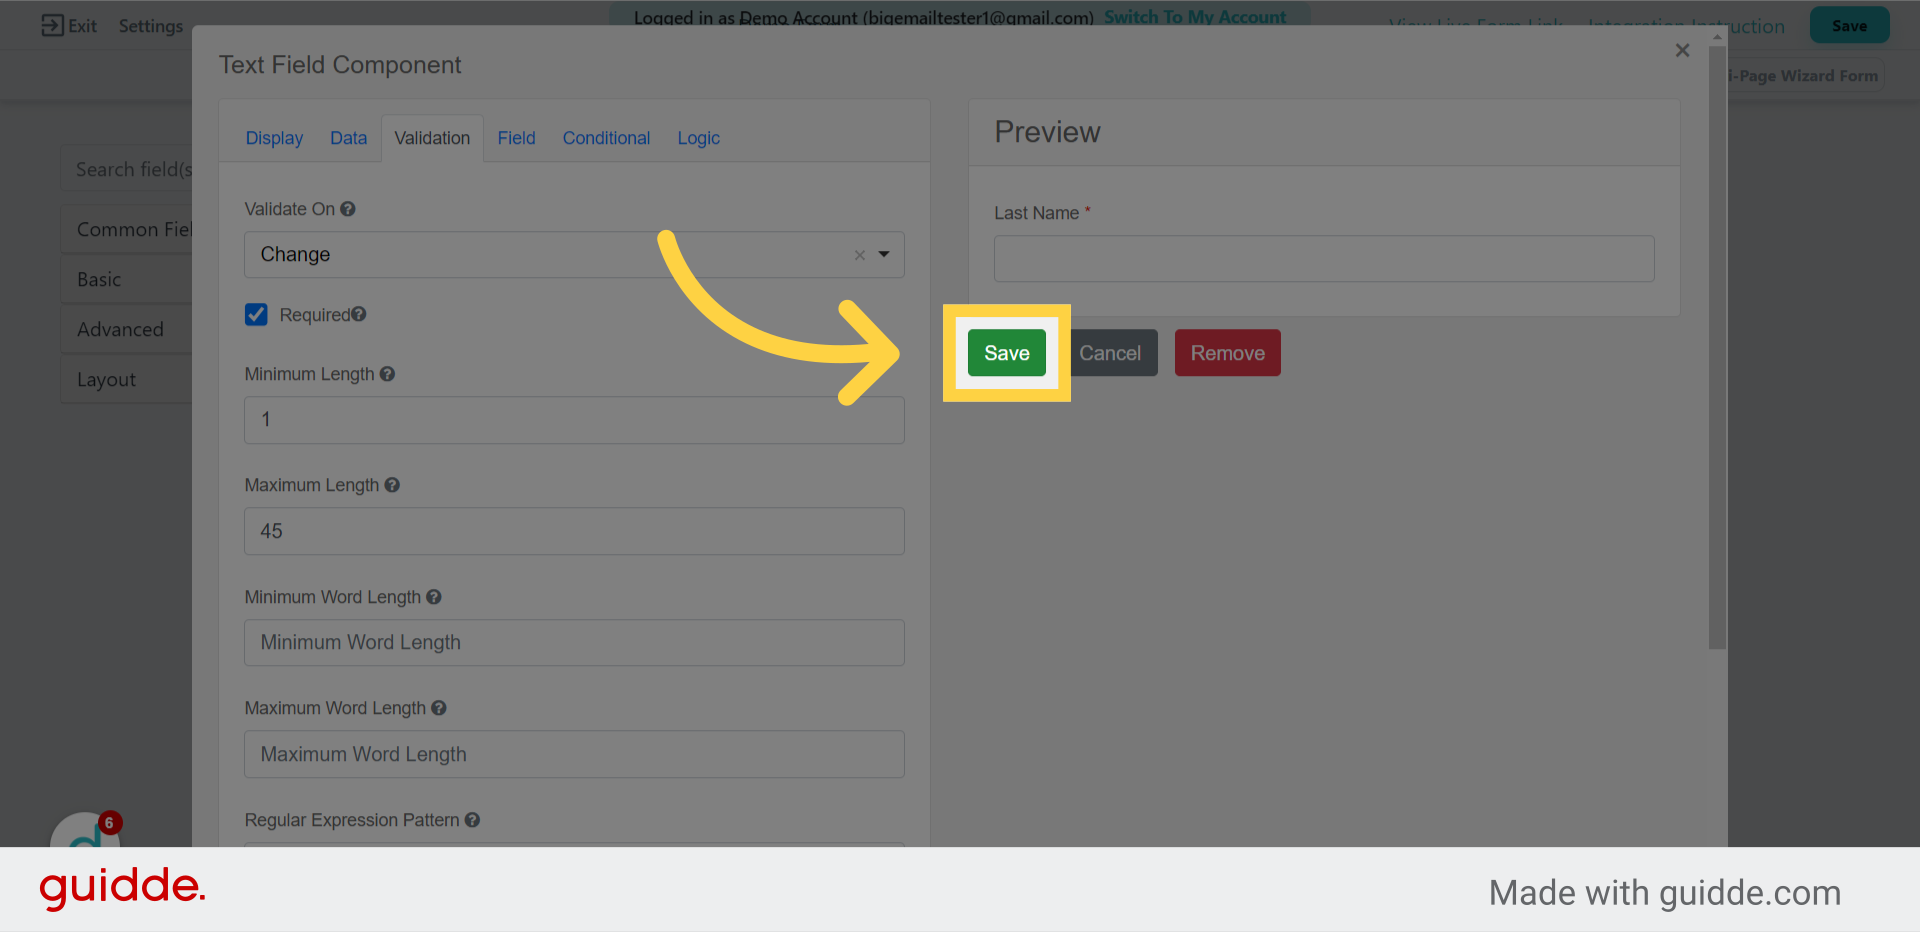Focus the Minimum Word Length input

coord(574,643)
